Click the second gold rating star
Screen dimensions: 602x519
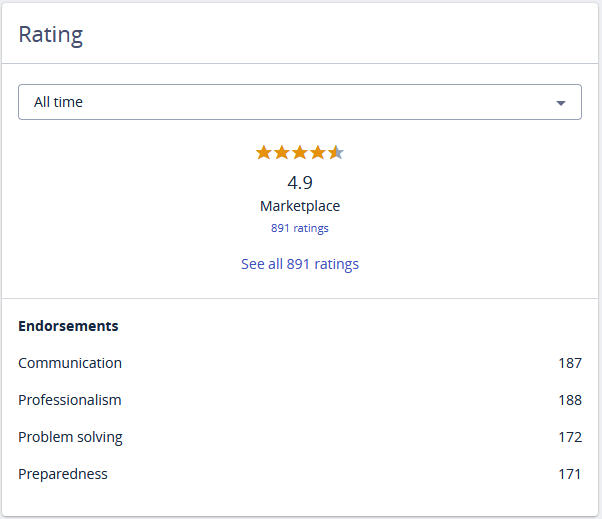tap(282, 153)
